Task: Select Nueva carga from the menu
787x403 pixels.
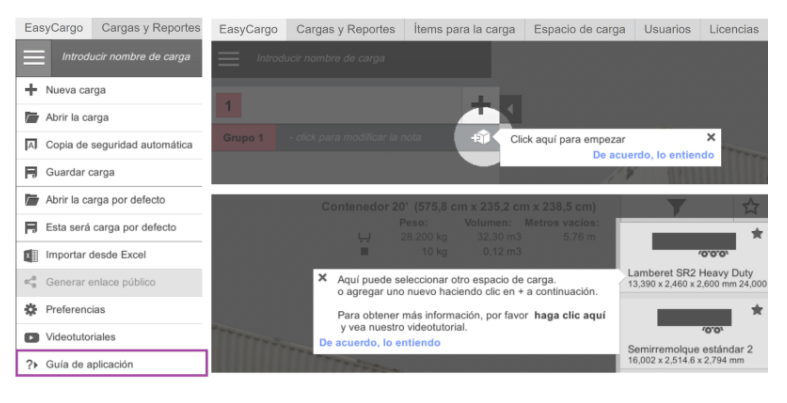Action: [x=75, y=90]
